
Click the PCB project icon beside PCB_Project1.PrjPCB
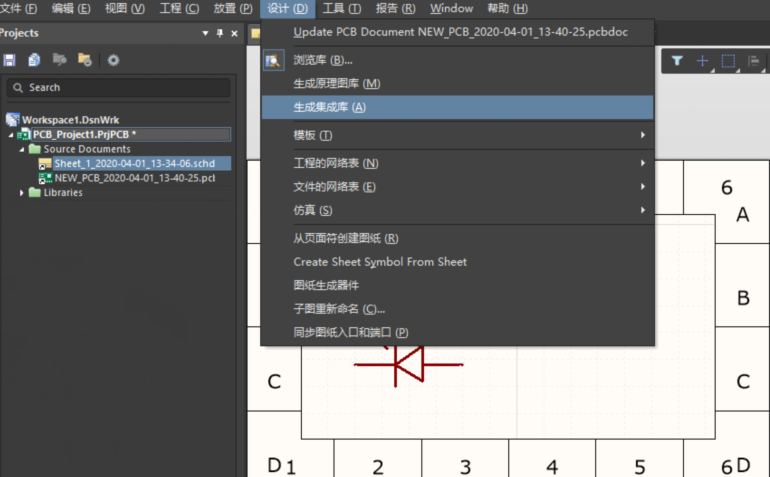click(24, 134)
